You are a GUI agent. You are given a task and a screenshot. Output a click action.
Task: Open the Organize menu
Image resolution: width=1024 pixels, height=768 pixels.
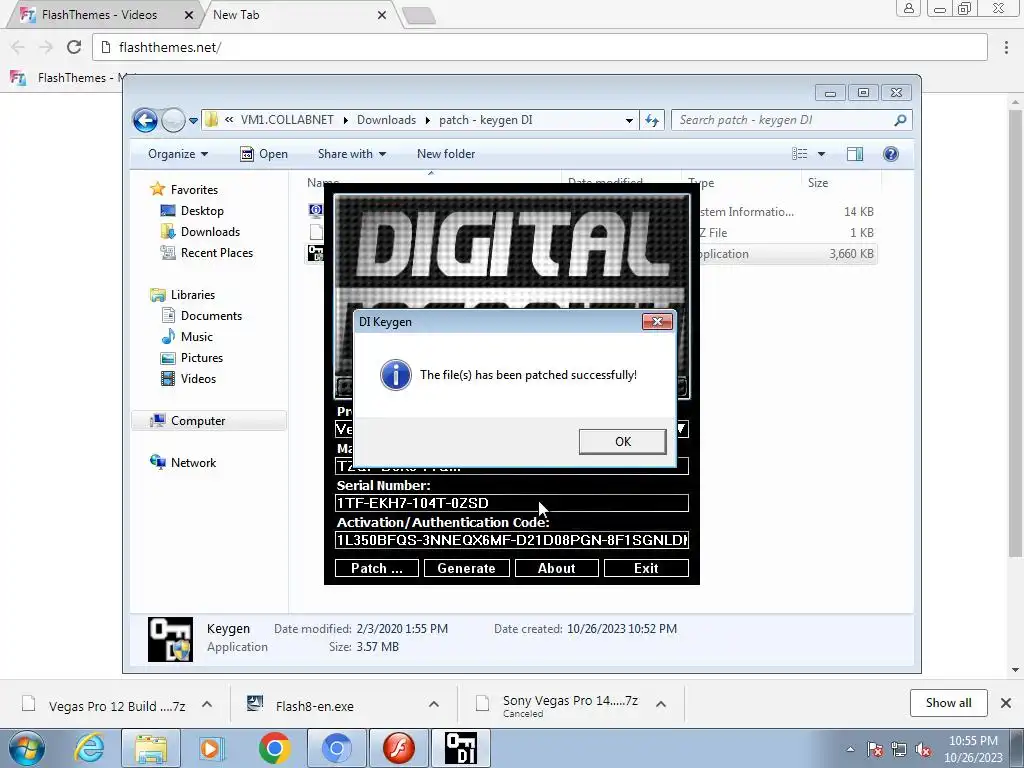click(x=178, y=154)
